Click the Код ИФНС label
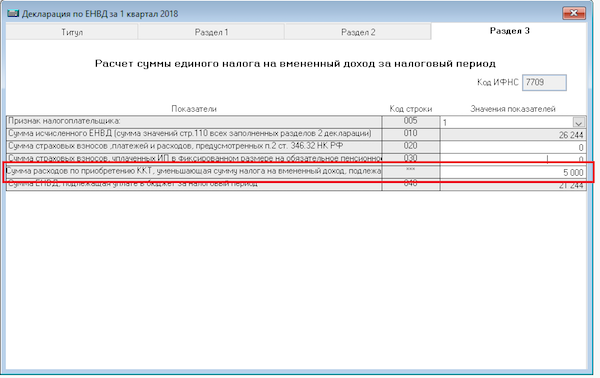Viewport: 600px width, 378px height. (497, 82)
